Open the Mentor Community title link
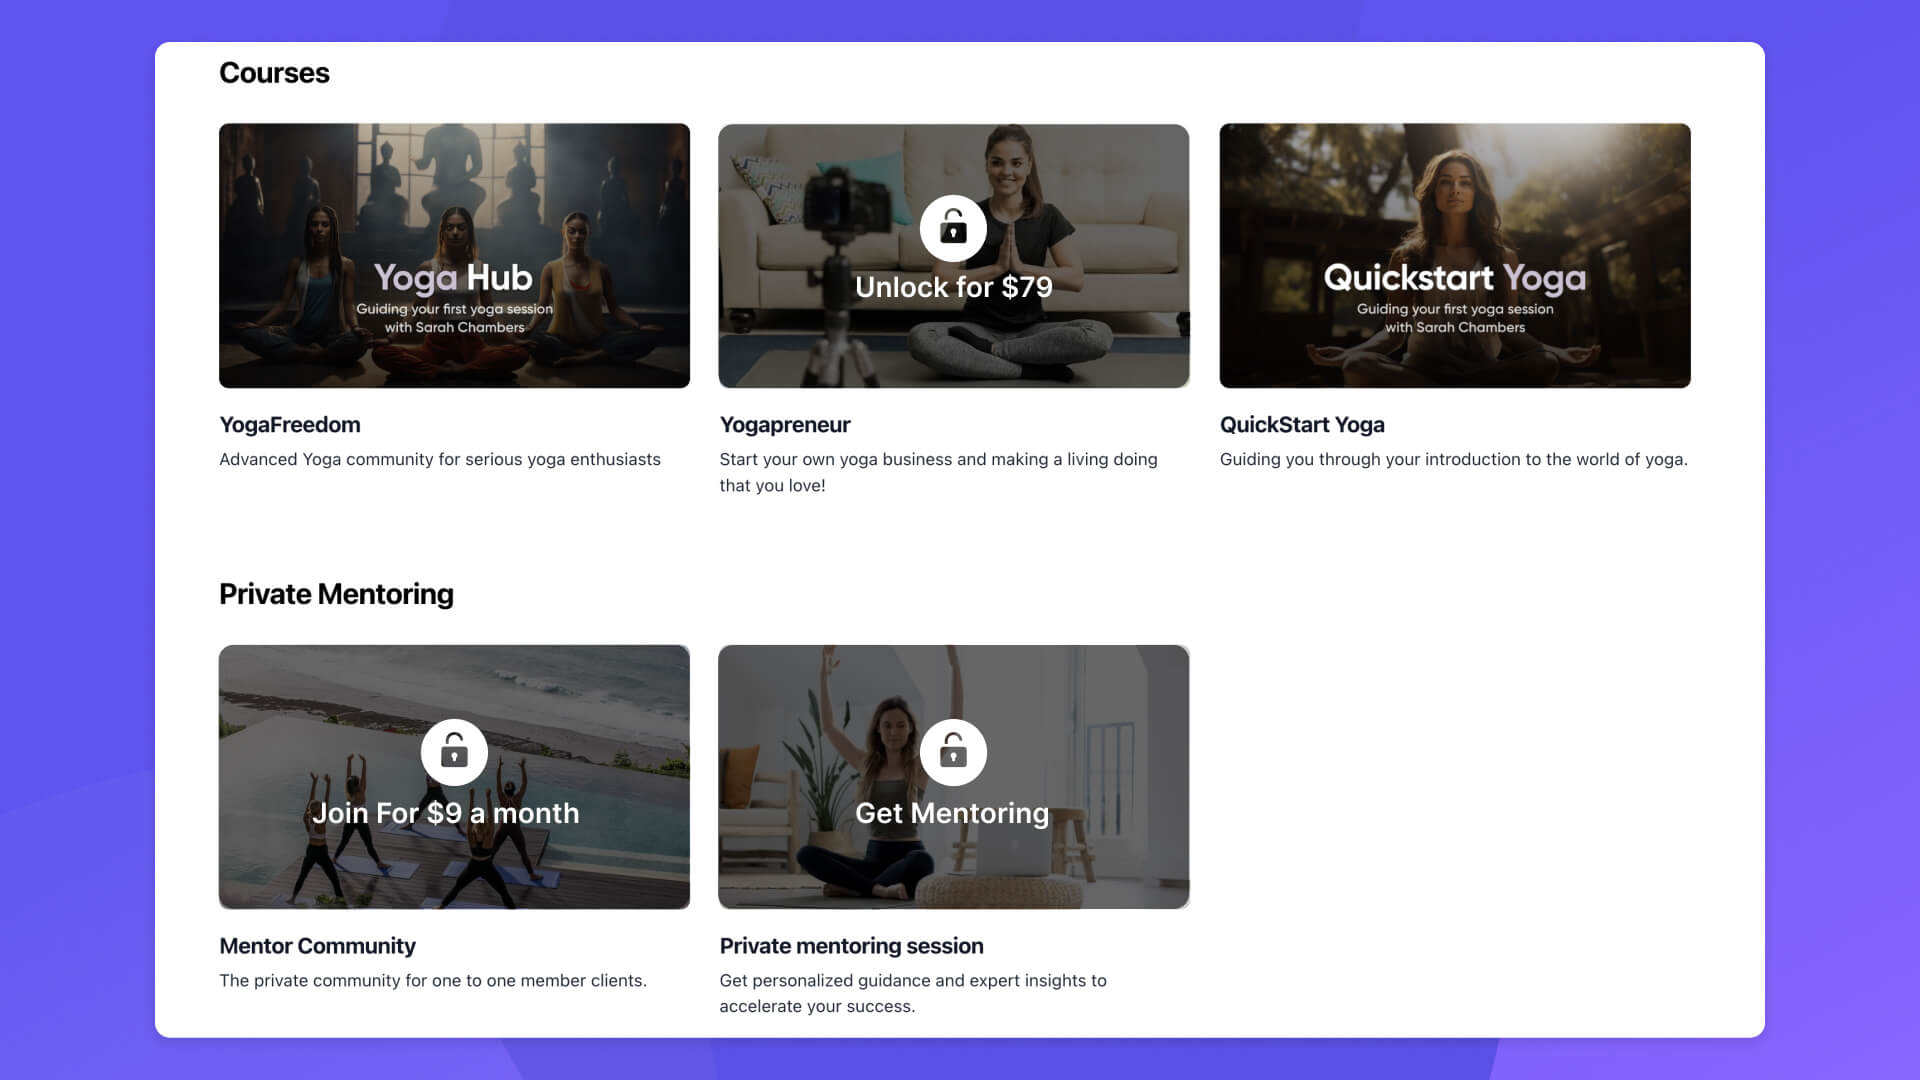Screen dimensions: 1920x1080 pos(317,945)
